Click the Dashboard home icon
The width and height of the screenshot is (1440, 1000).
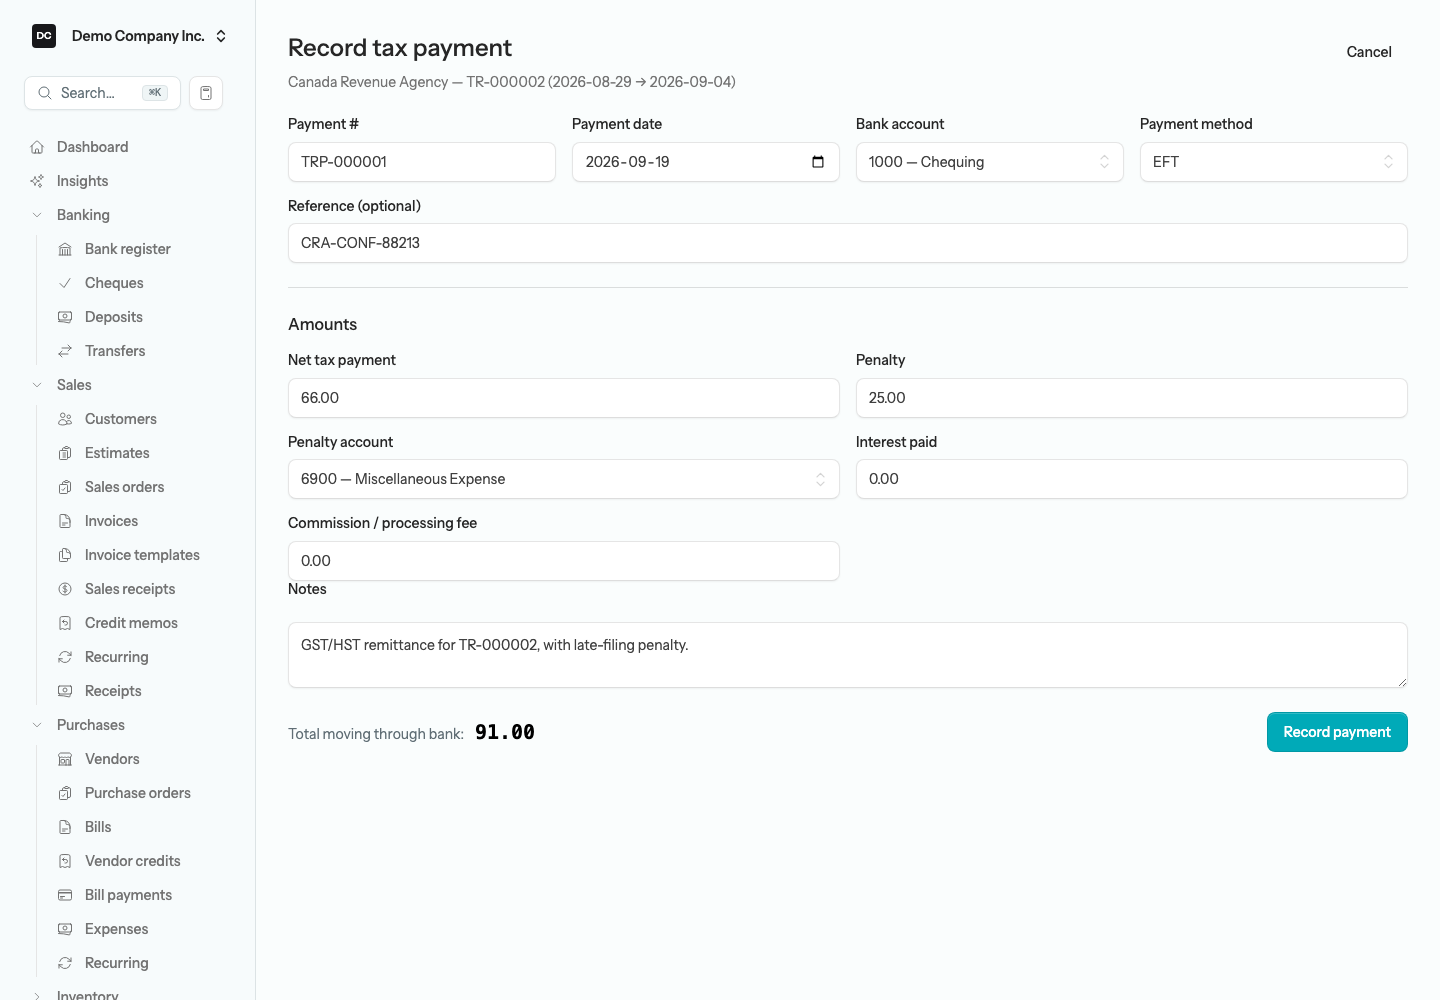tap(37, 147)
